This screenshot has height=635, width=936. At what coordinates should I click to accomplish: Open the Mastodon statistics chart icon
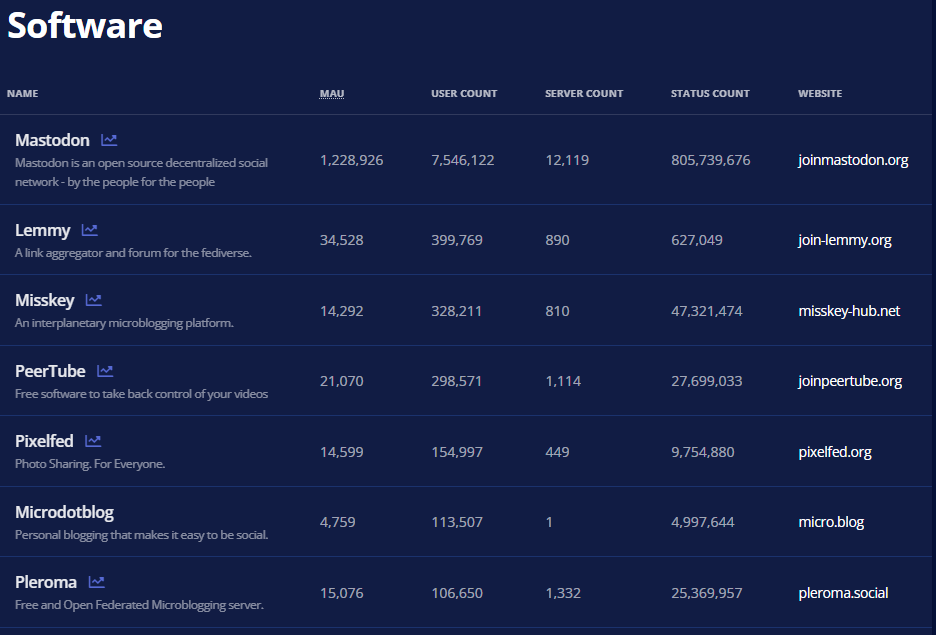[109, 140]
